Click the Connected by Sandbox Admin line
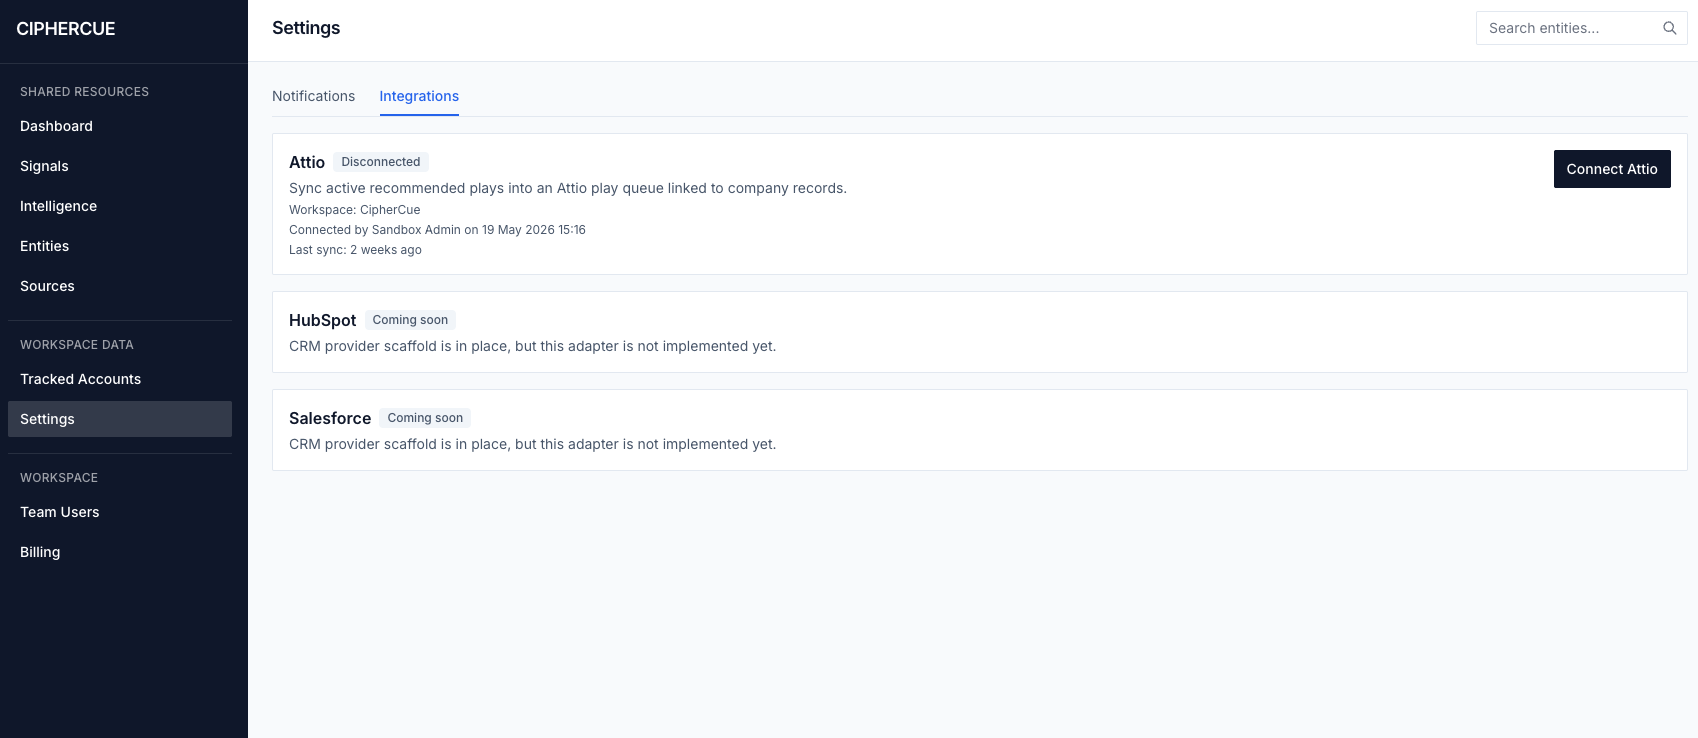 point(437,230)
